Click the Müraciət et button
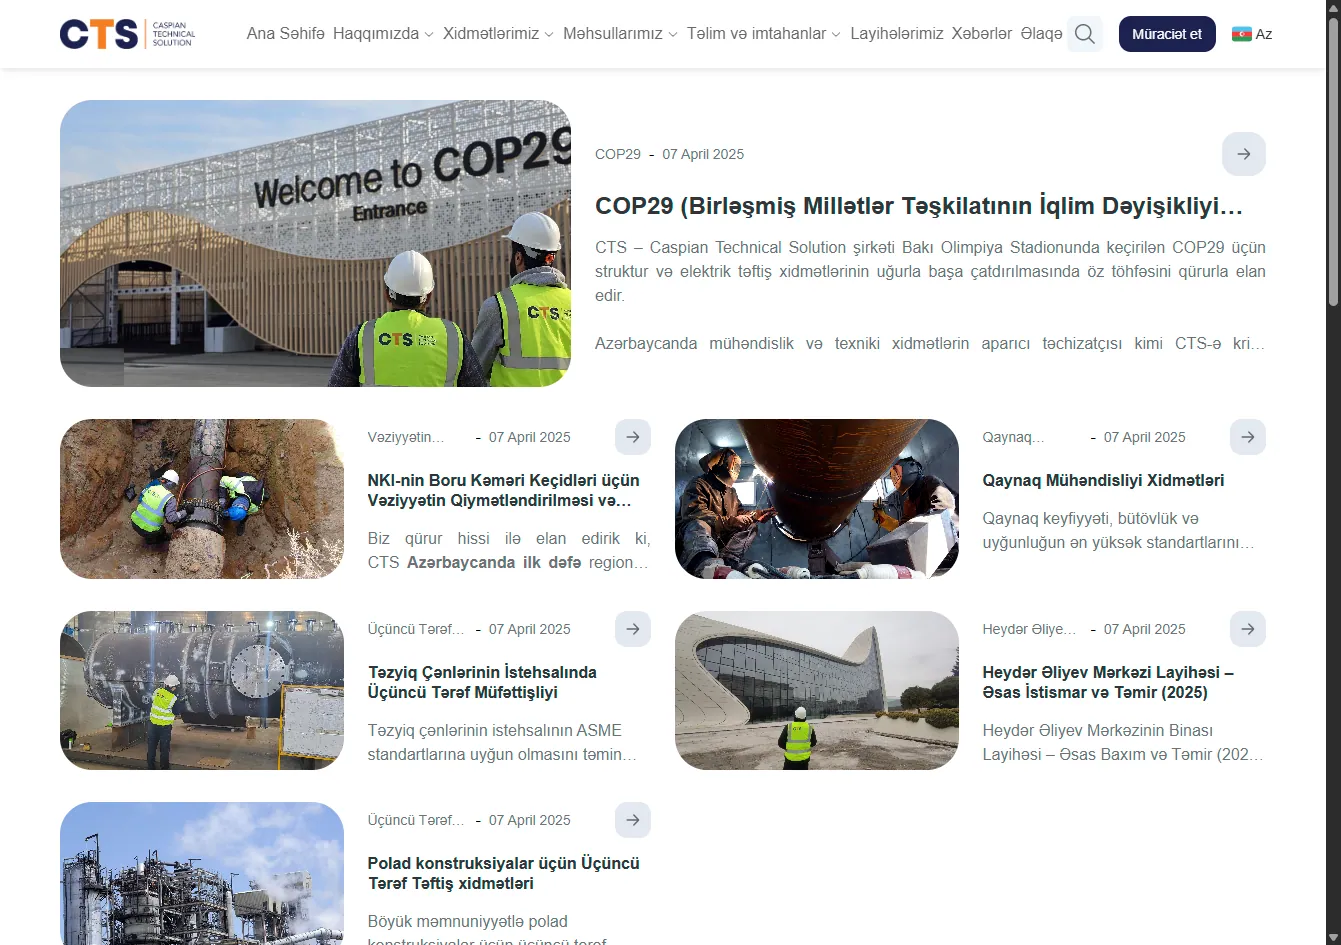Image resolution: width=1341 pixels, height=945 pixels. pyautogui.click(x=1167, y=34)
